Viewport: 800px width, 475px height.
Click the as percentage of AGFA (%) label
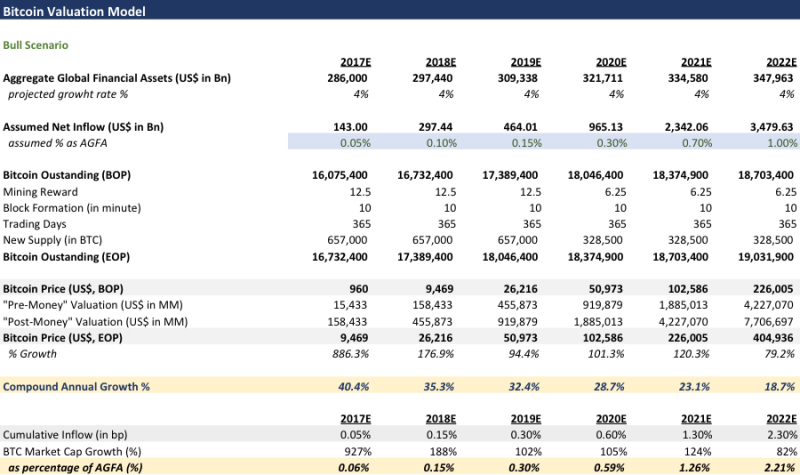[76, 467]
